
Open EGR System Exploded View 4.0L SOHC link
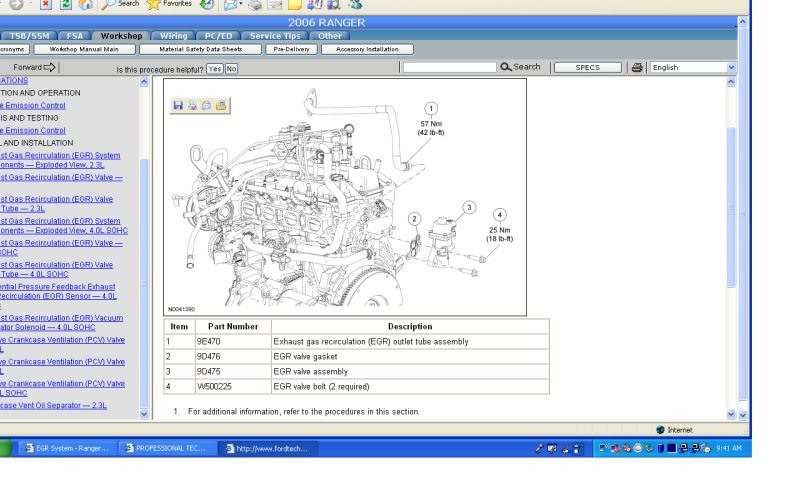[64, 226]
